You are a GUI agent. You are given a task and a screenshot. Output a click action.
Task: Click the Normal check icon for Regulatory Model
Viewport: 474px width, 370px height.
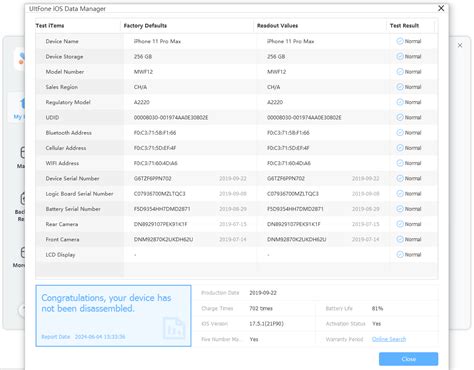tap(400, 102)
